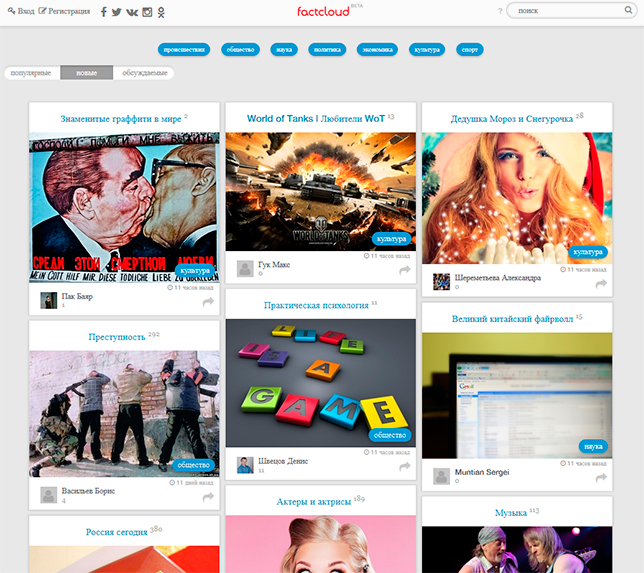Viewport: 644px width, 573px height.
Task: Open the Snow Maiden girl image
Action: tap(517, 198)
